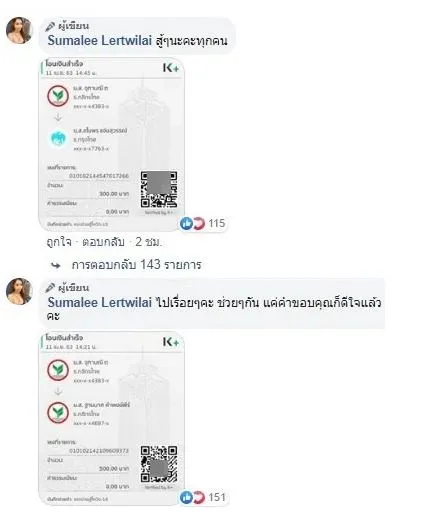The width and height of the screenshot is (426, 523).
Task: Click the reply arrow icon before 143 replies
Action: (x=56, y=265)
